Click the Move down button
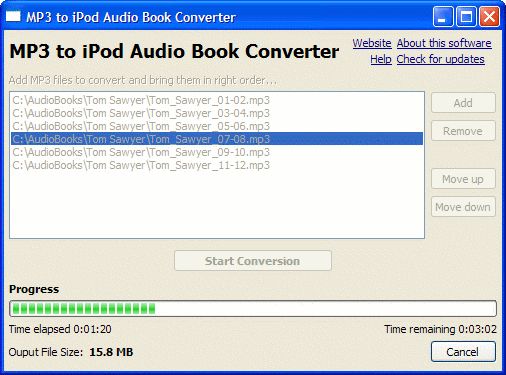 463,207
